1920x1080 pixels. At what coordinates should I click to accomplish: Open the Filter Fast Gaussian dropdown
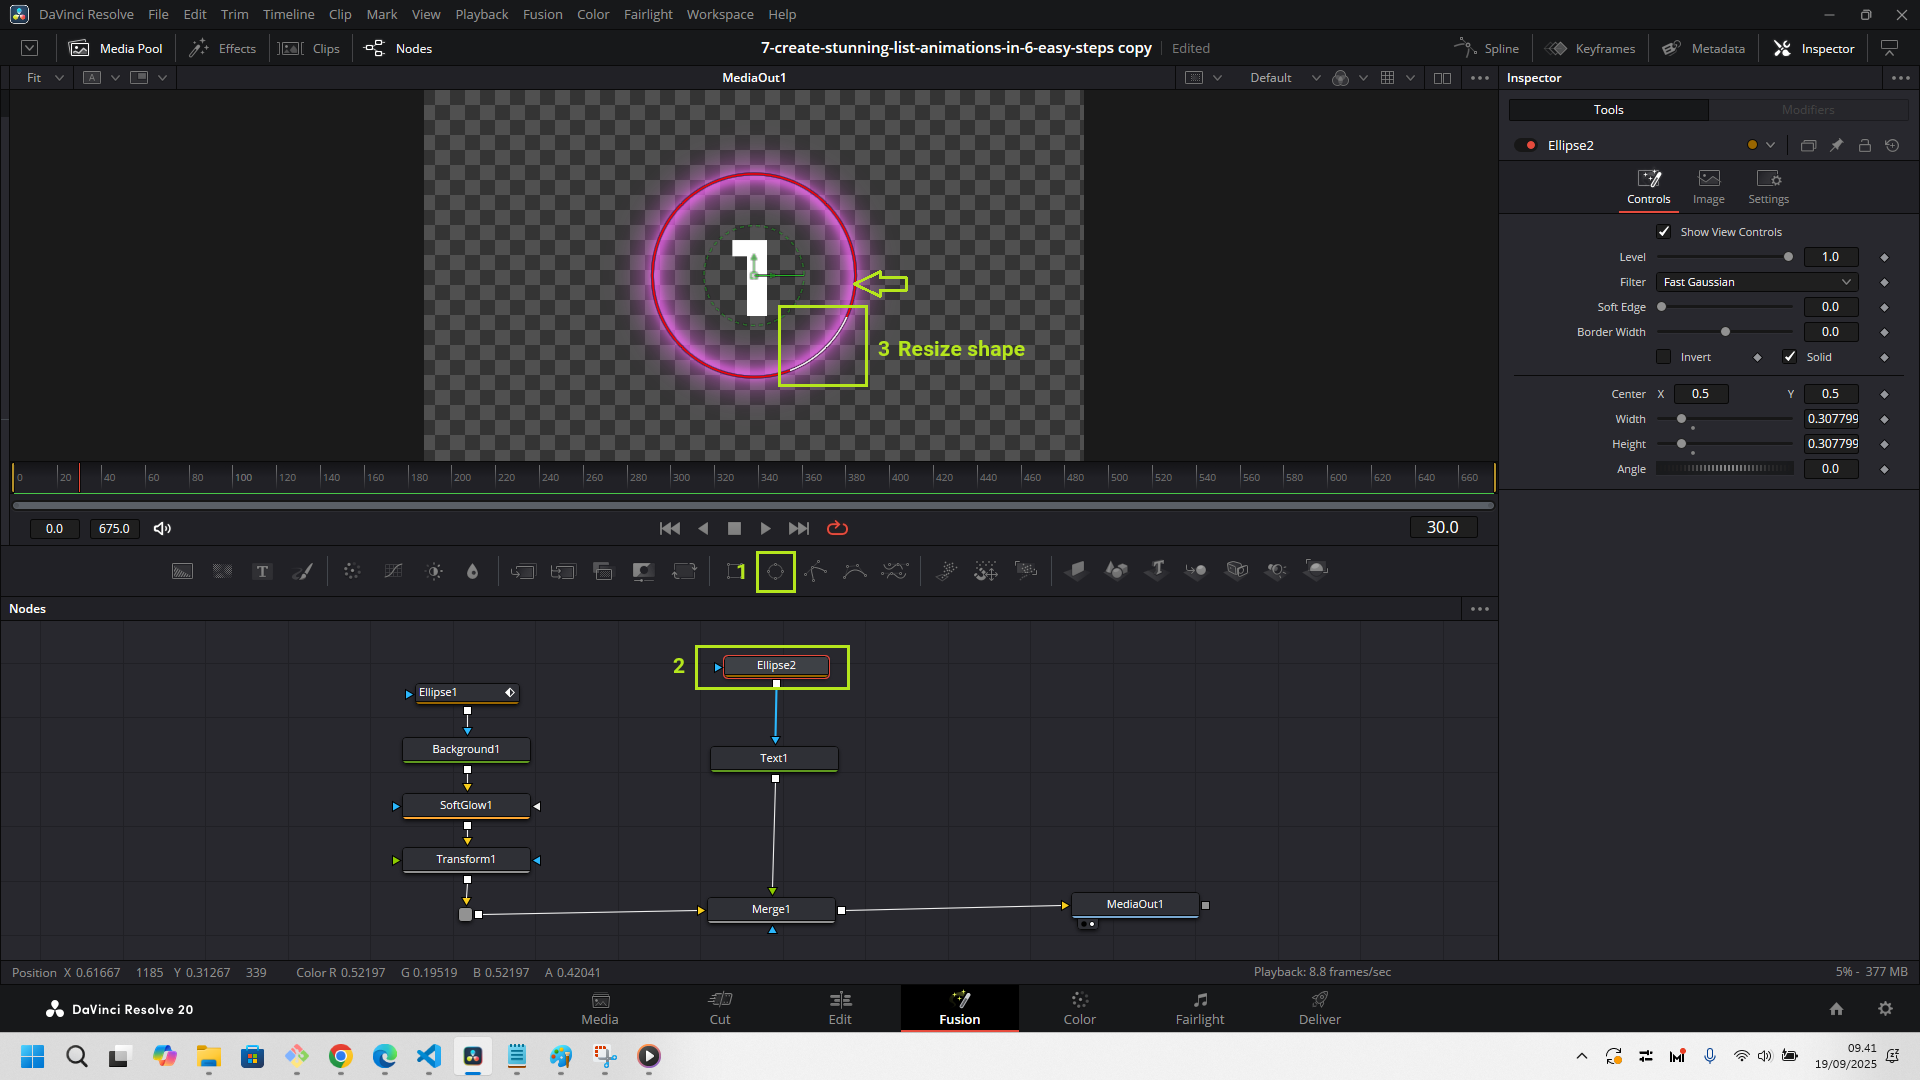(1757, 282)
